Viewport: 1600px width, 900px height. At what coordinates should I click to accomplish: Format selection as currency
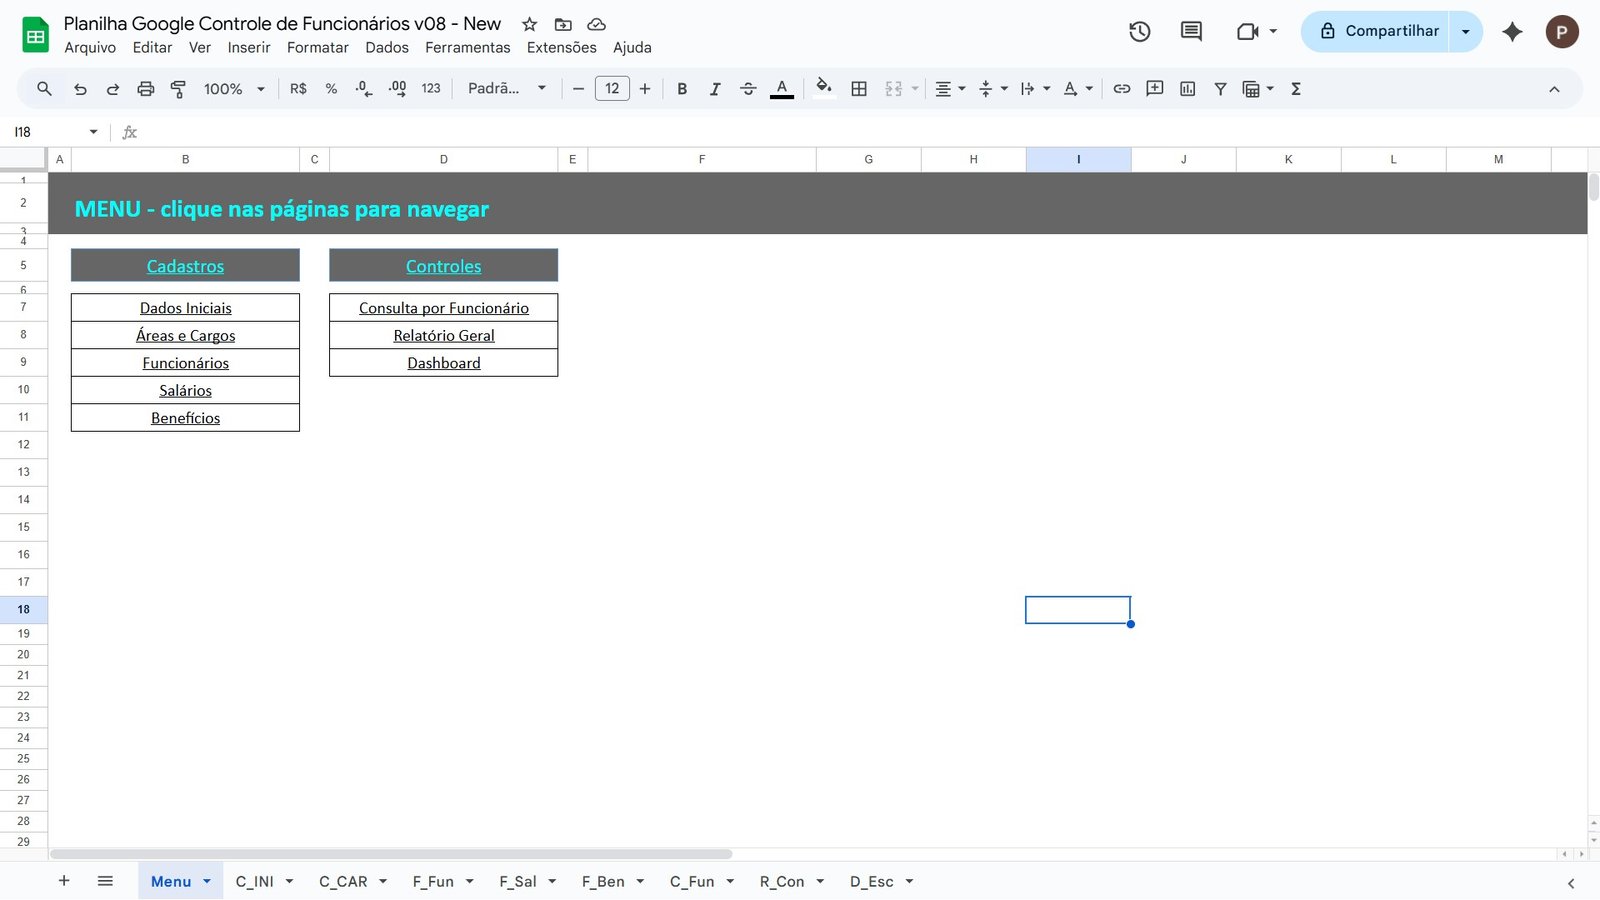tap(297, 88)
